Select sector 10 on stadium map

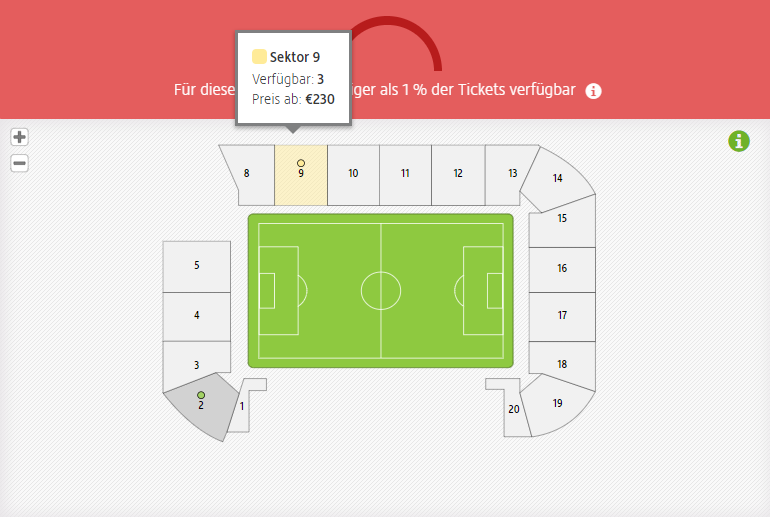353,175
